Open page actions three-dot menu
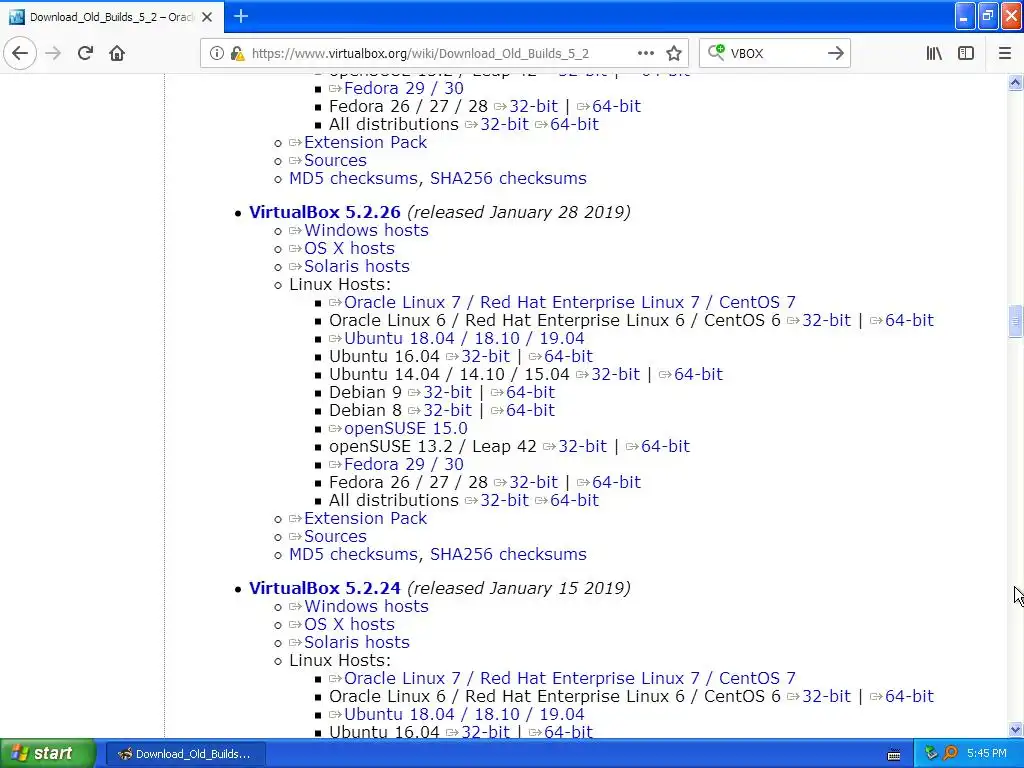The image size is (1024, 768). tap(645, 54)
